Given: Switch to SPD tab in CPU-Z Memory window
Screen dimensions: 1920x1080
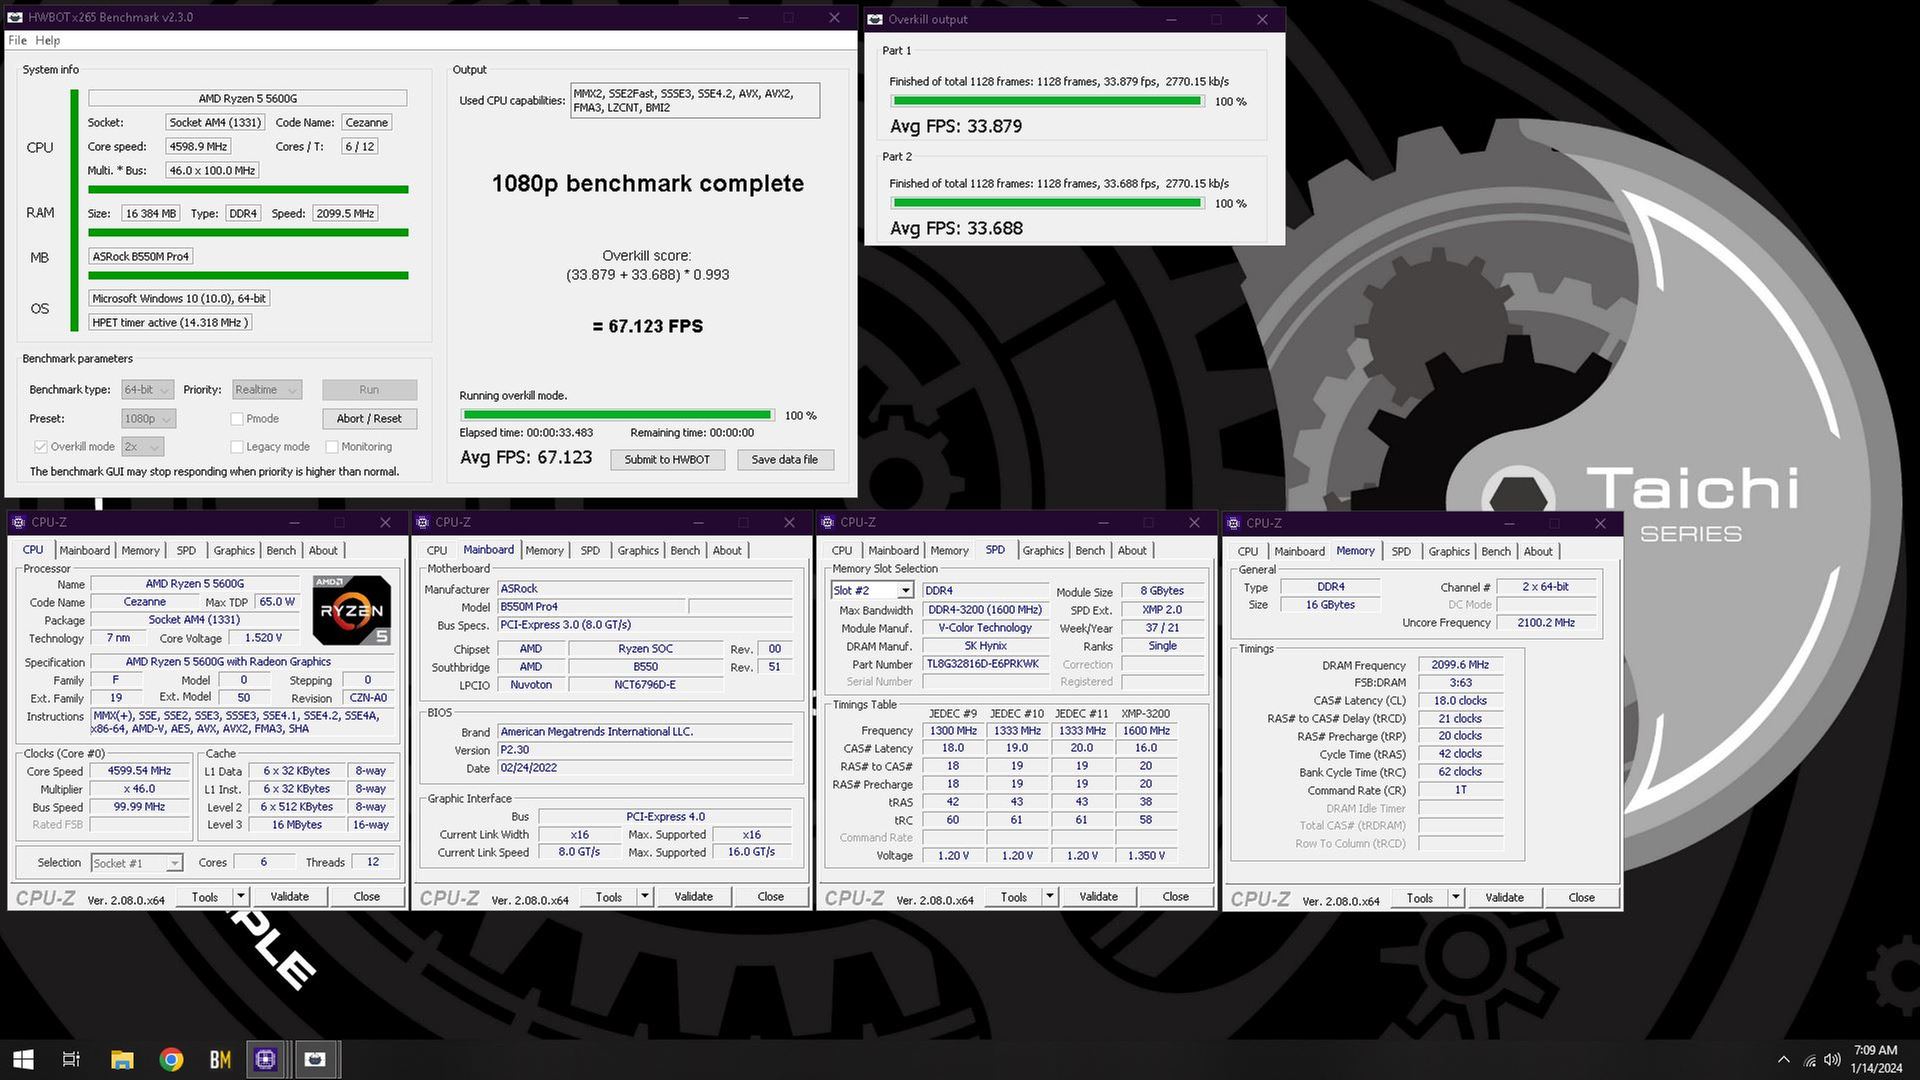Looking at the screenshot, I should click(1401, 551).
